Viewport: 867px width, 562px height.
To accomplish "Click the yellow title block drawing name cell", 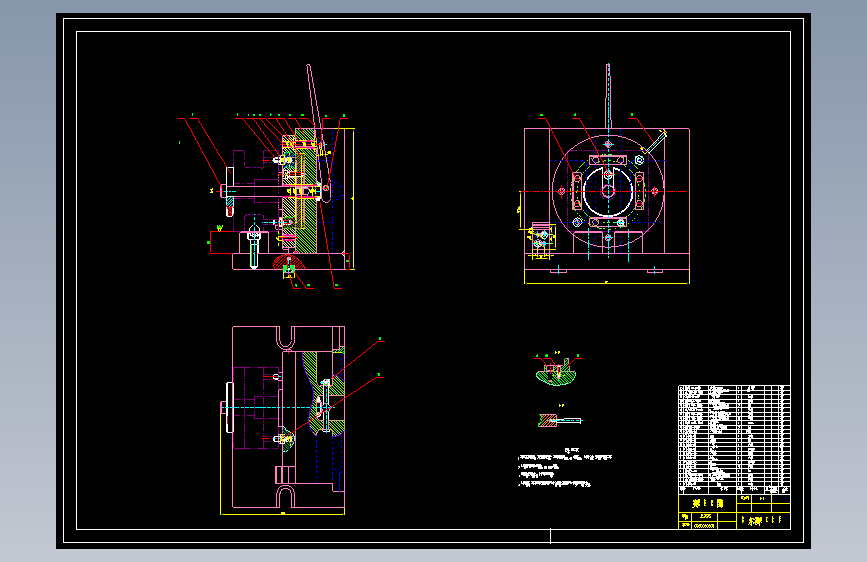I will (707, 503).
